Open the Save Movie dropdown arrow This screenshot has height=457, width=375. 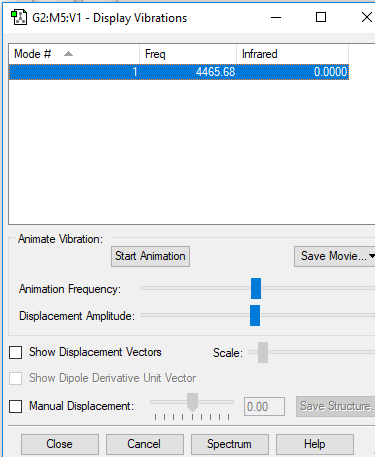(372, 256)
